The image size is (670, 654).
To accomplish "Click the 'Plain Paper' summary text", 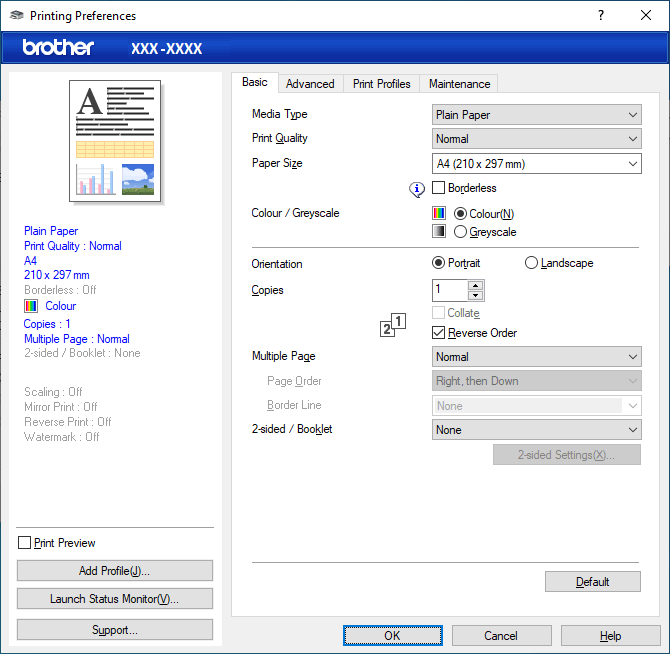I will pyautogui.click(x=51, y=231).
